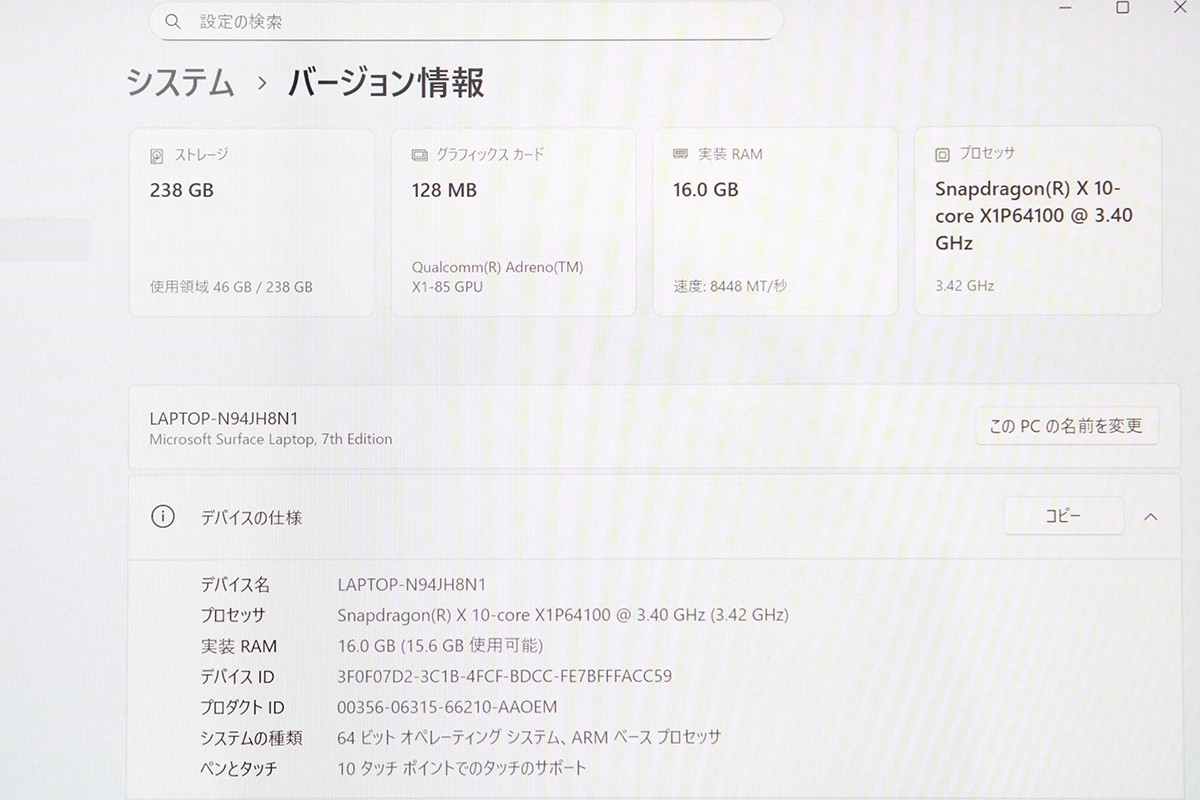Click the この PC の名前を変更 button

[1067, 425]
